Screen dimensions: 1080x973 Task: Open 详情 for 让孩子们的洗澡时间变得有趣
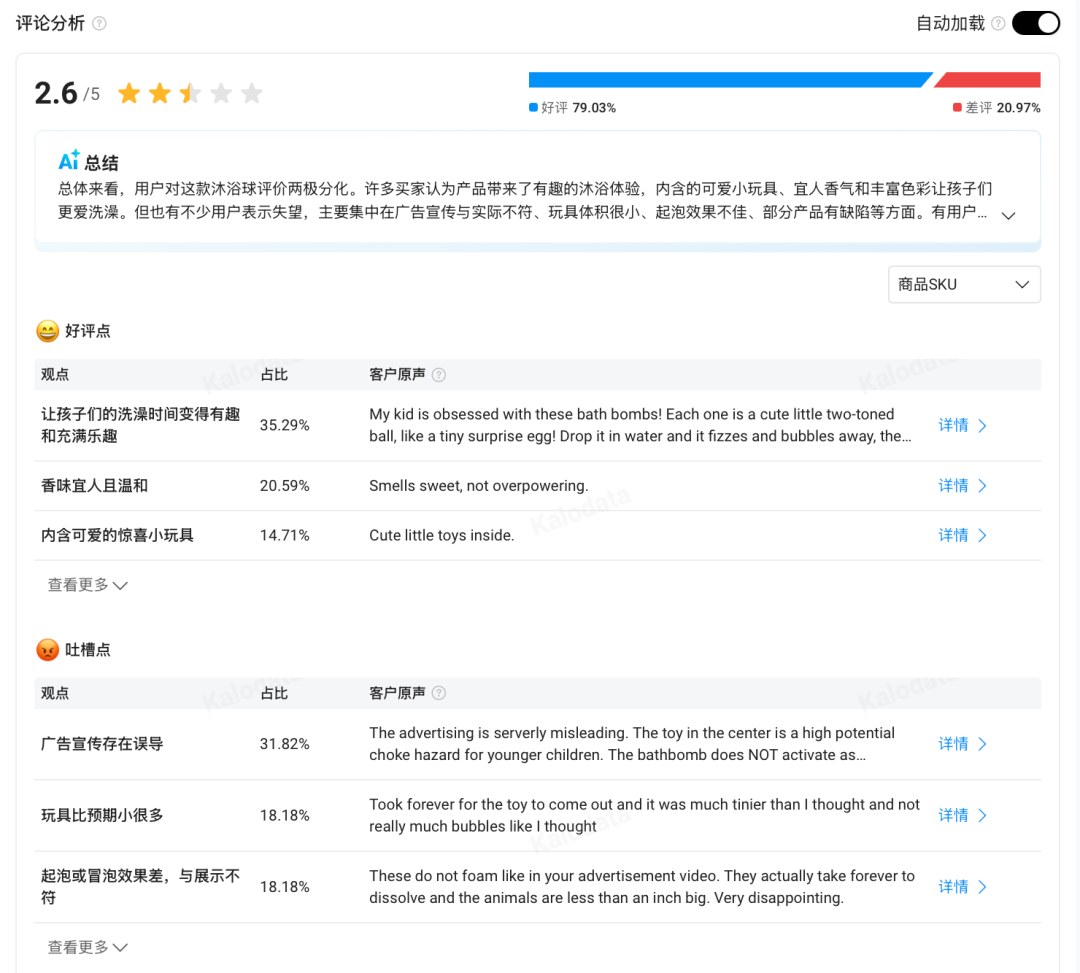[x=961, y=424]
